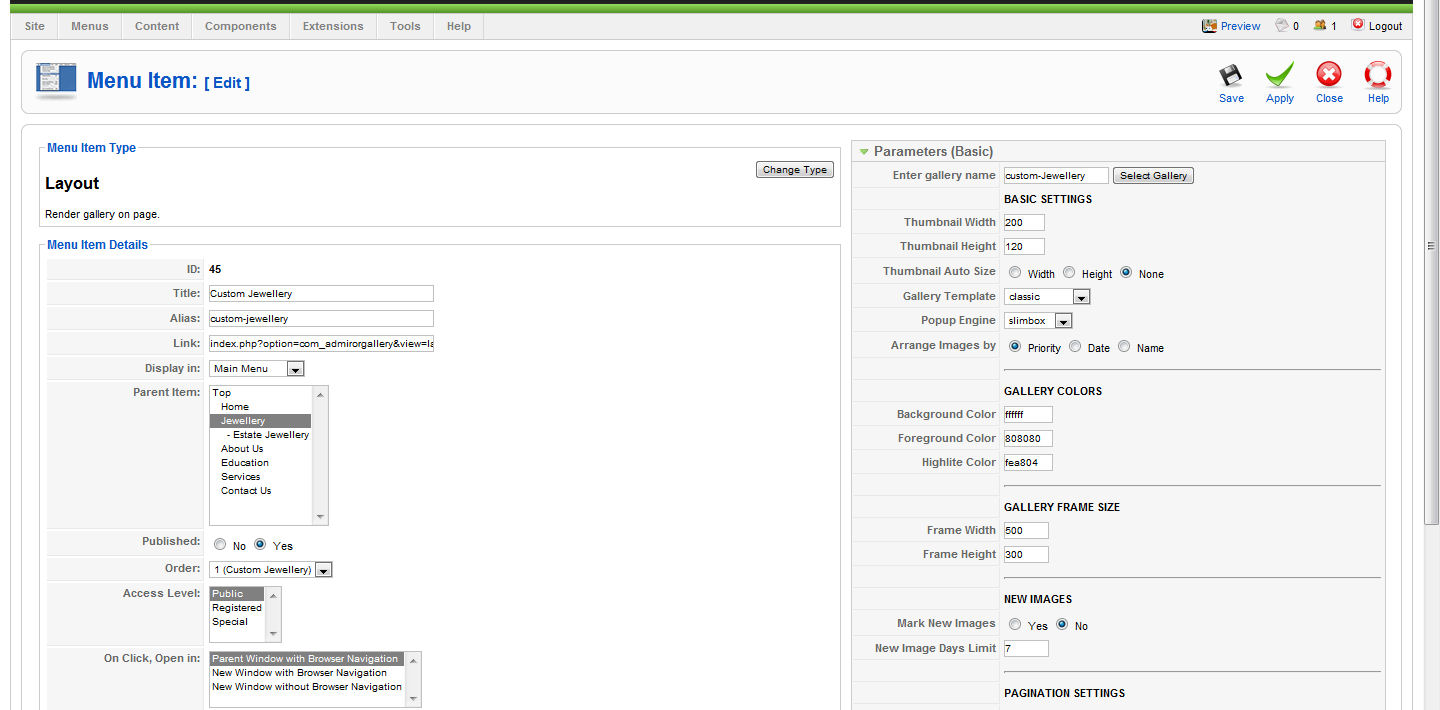
Task: Arrange images by Date
Action: 1075,346
